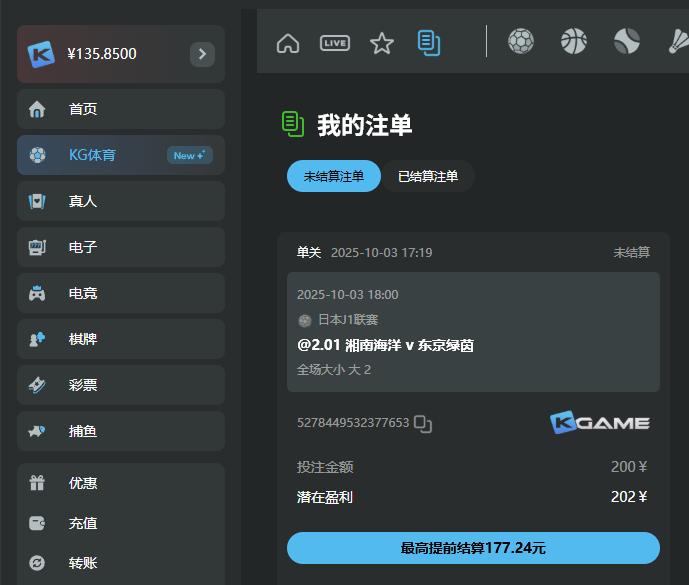Click match time 2025-10-03 18:00

pos(348,294)
